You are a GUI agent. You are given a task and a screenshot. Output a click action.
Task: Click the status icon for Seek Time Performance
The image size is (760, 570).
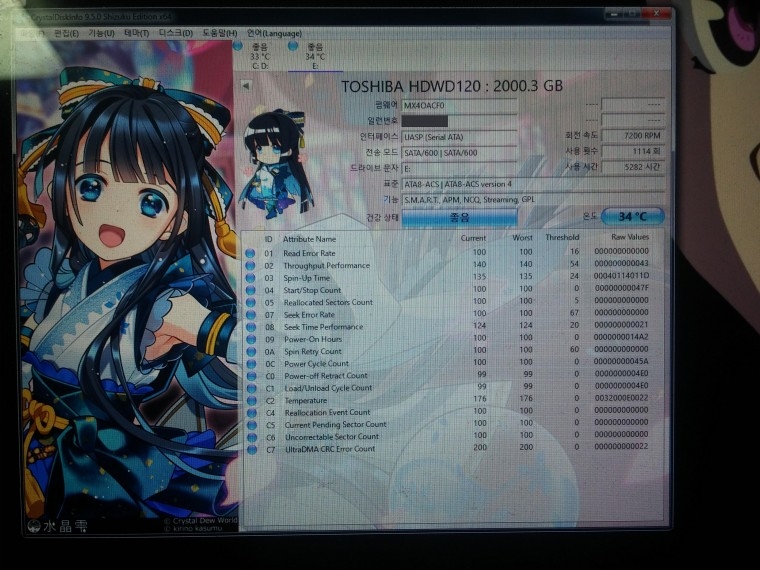pyautogui.click(x=251, y=327)
